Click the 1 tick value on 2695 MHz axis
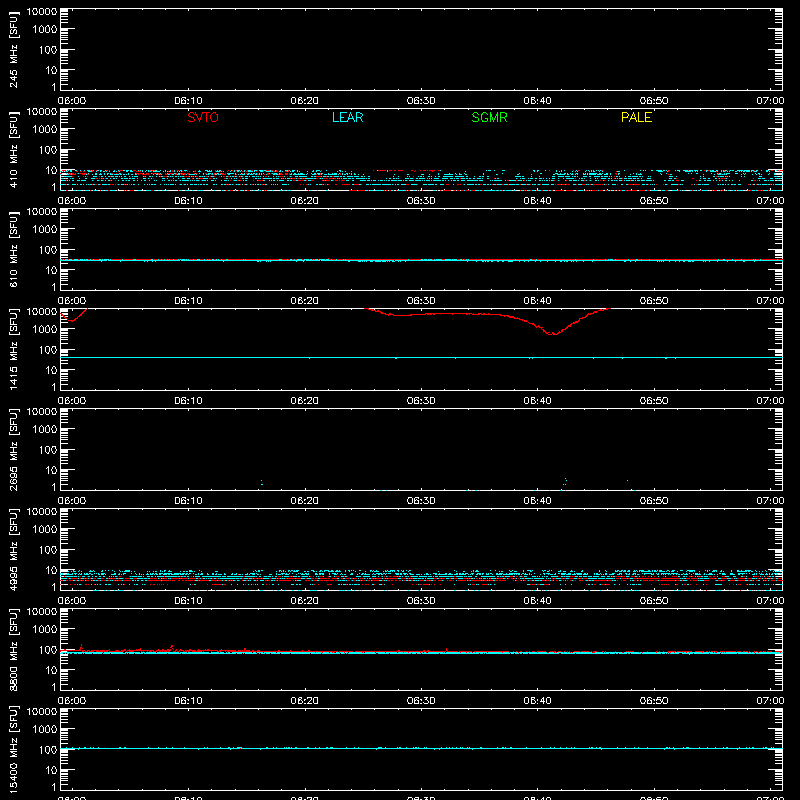The image size is (800, 800). pyautogui.click(x=54, y=487)
